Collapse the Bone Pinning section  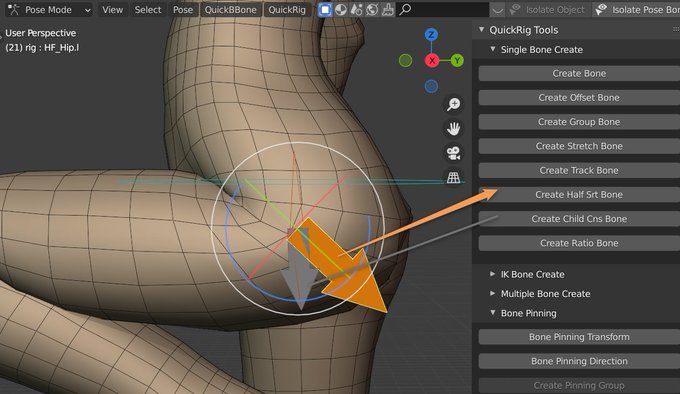click(x=493, y=313)
